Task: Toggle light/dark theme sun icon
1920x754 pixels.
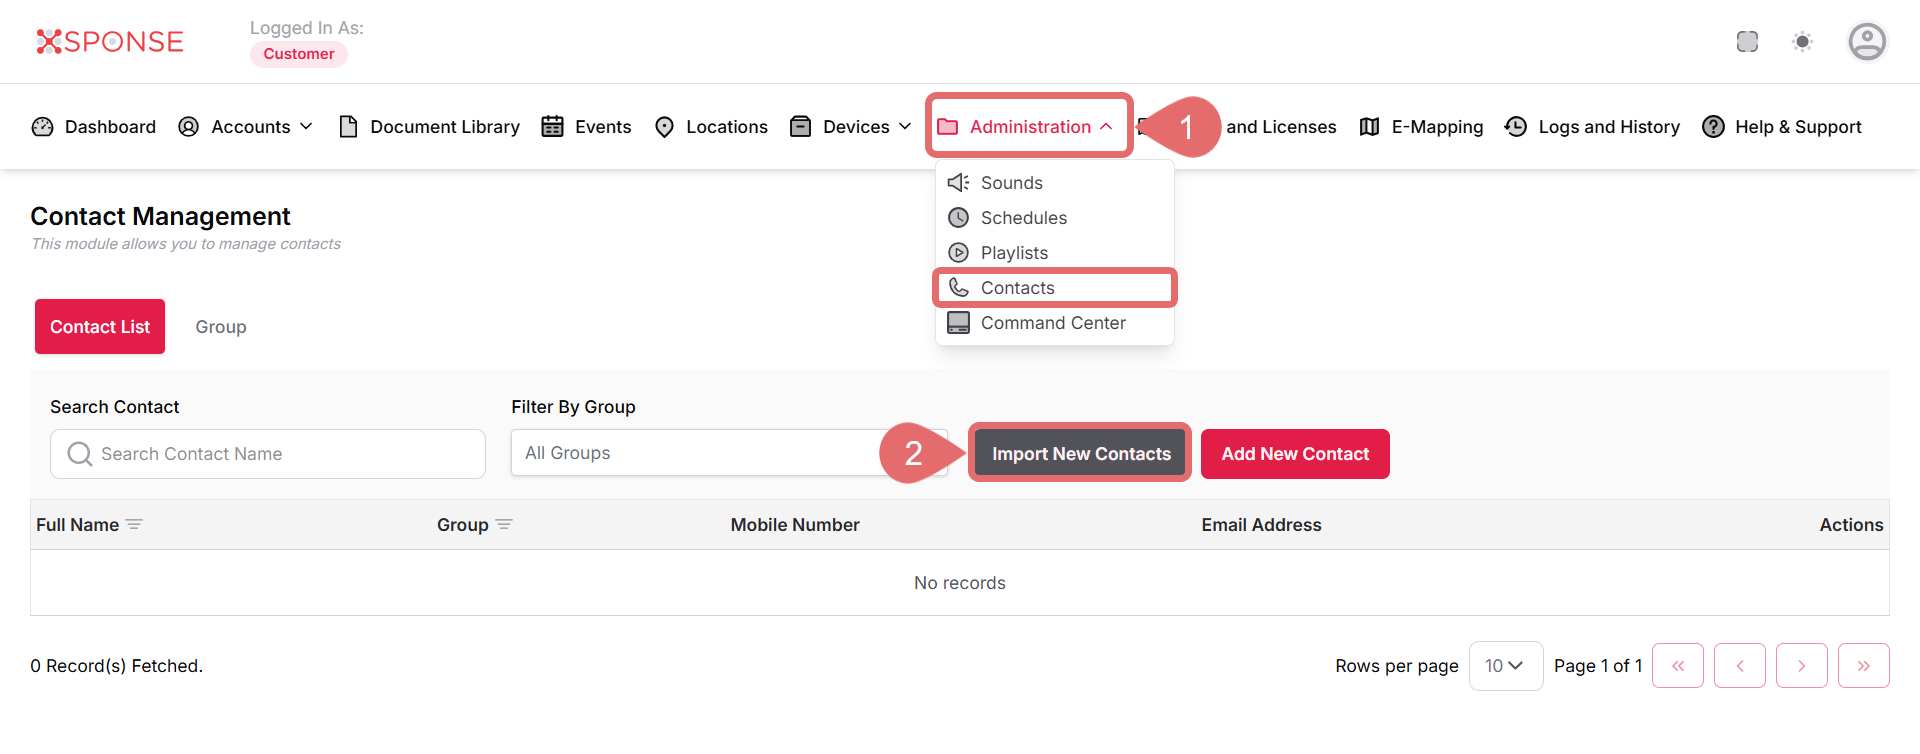Action: tap(1802, 42)
